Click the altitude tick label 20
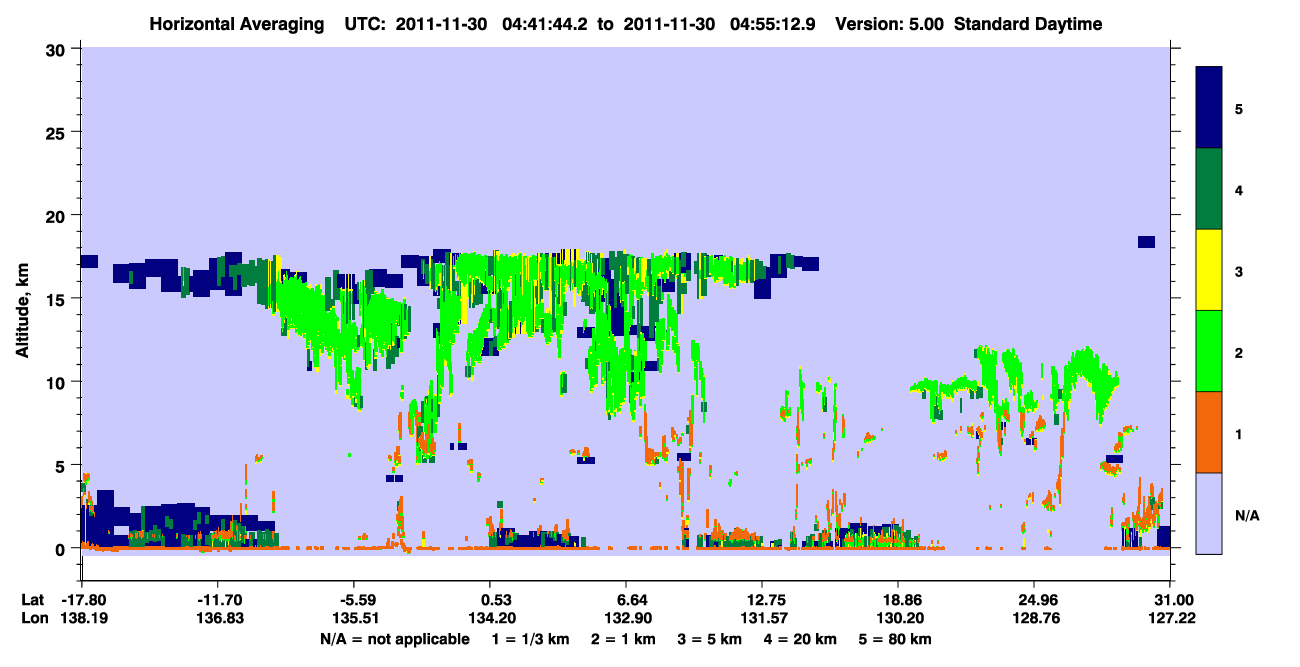 pyautogui.click(x=58, y=215)
